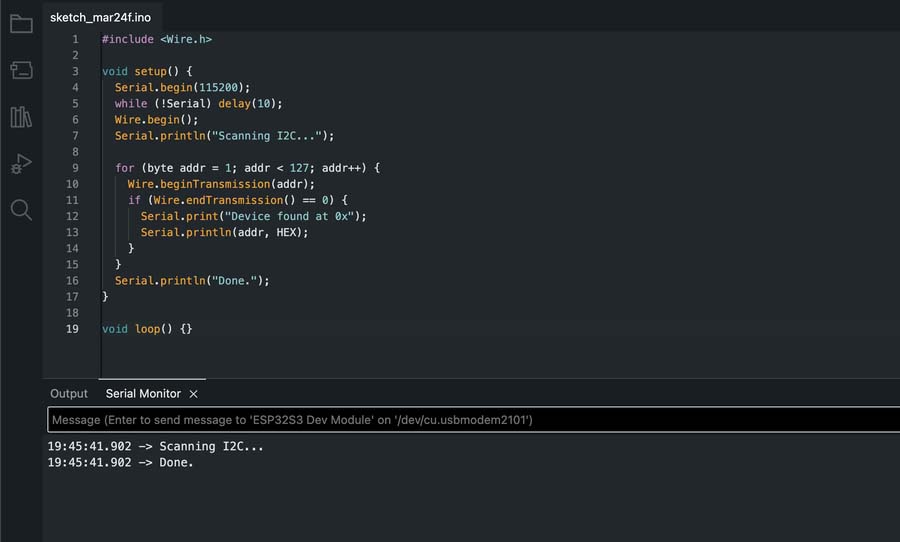Click line number 1 in the gutter
Viewport: 900px width, 542px height.
pos(75,39)
